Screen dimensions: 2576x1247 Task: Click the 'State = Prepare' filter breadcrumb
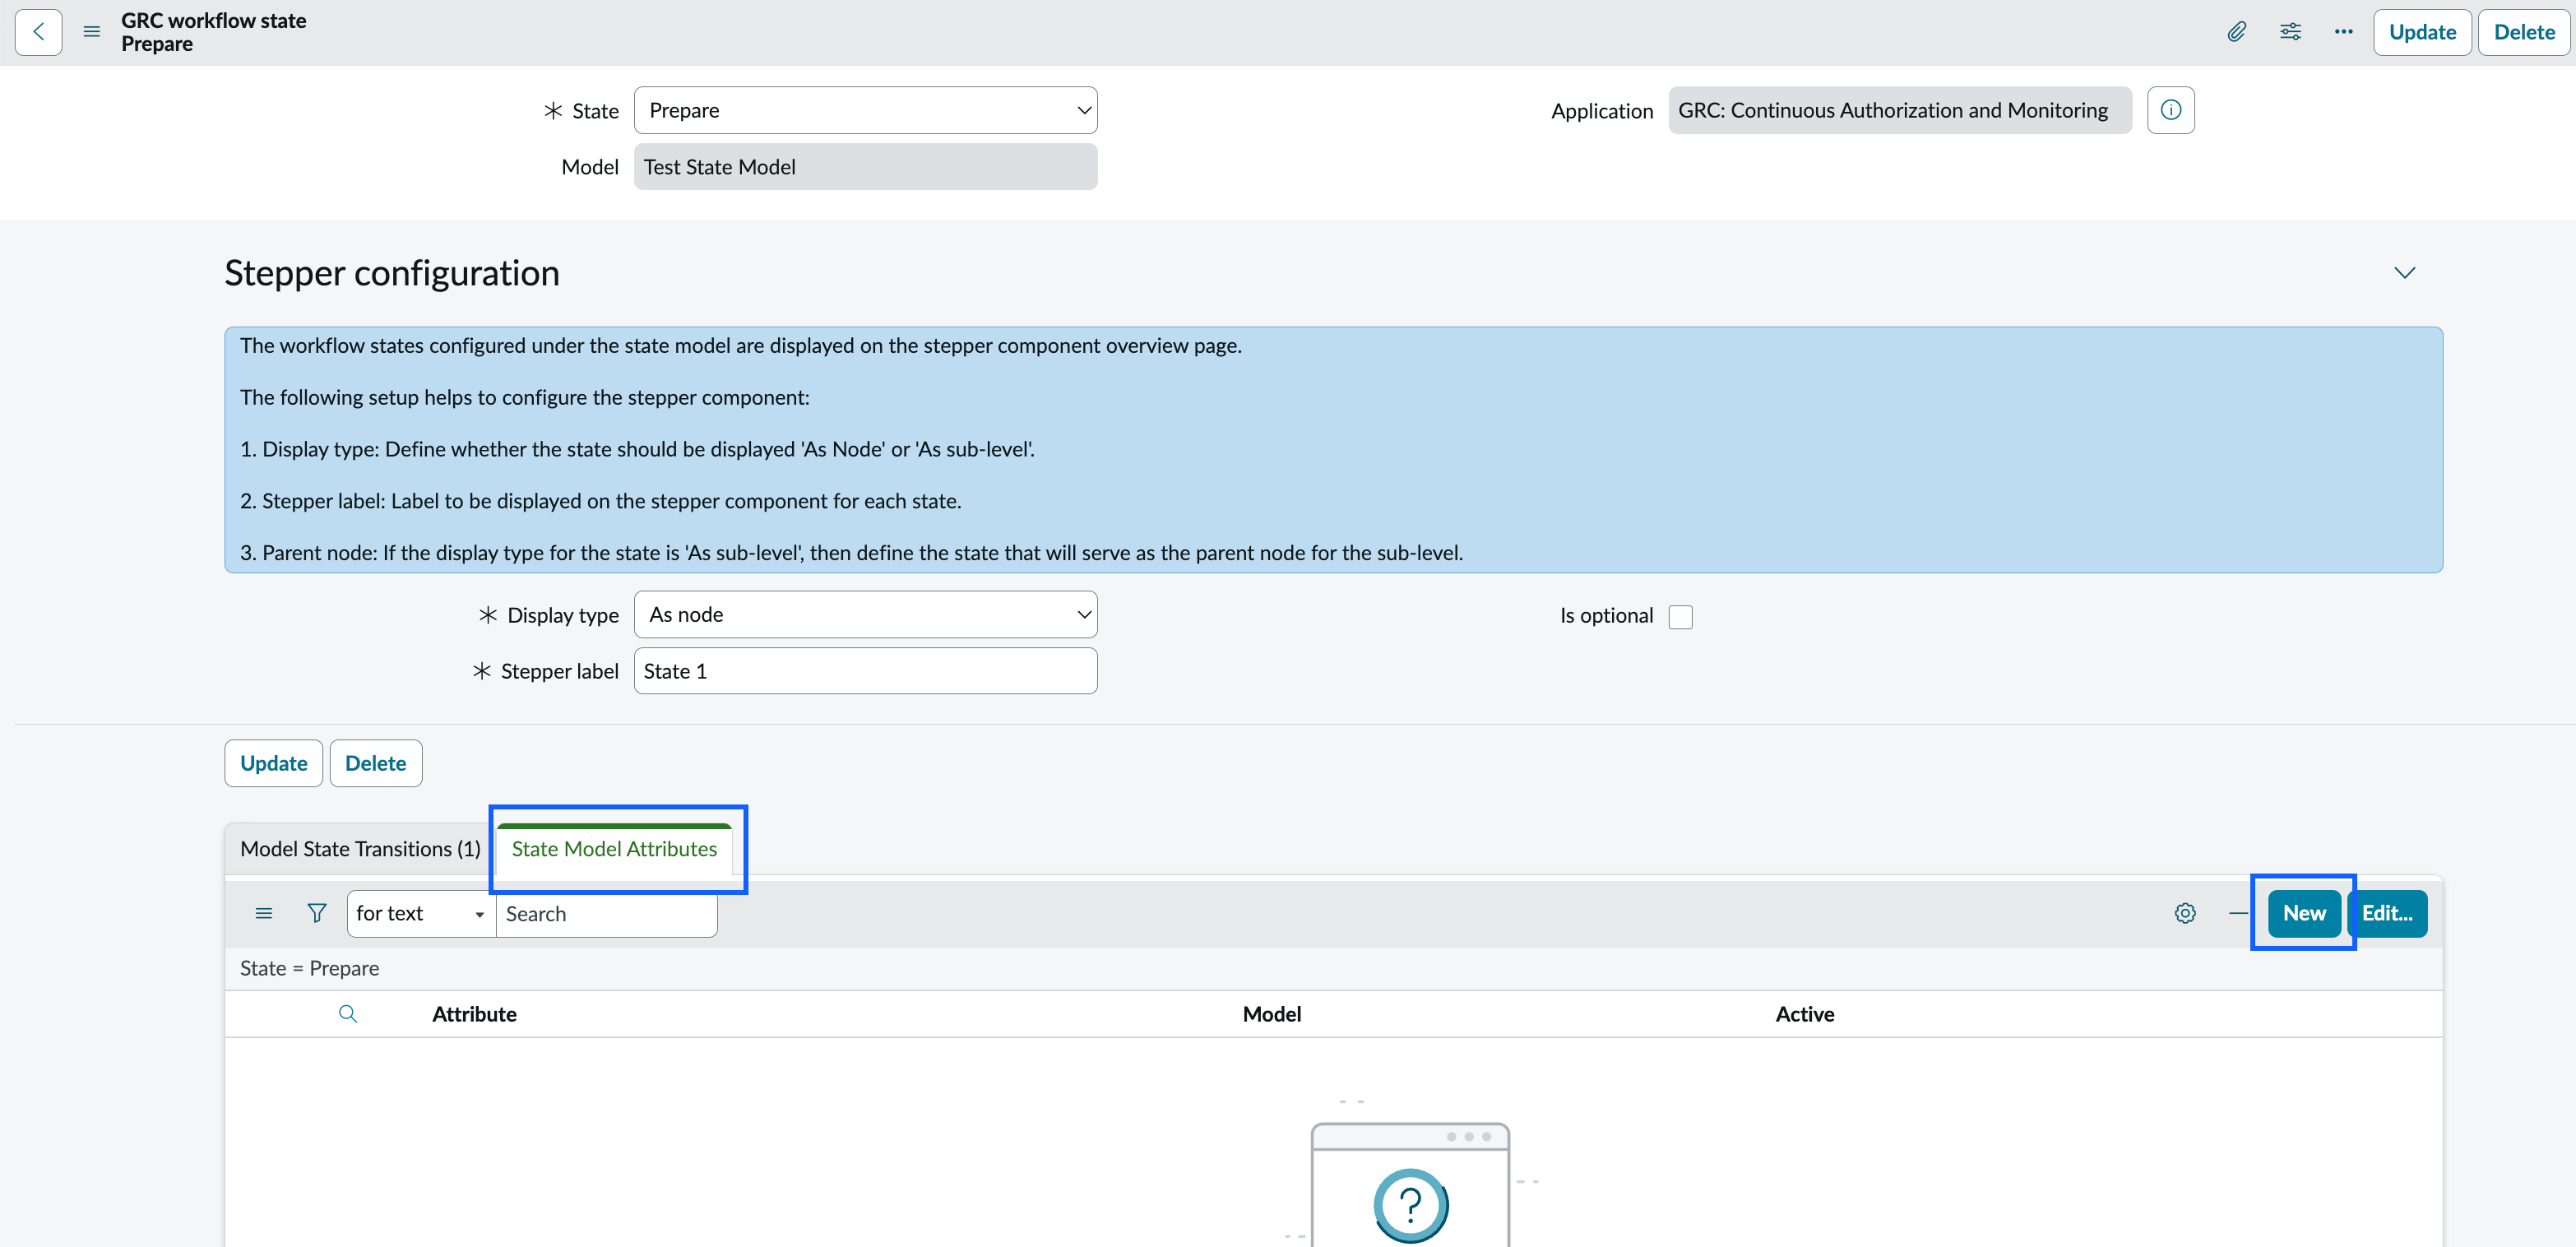tap(309, 968)
